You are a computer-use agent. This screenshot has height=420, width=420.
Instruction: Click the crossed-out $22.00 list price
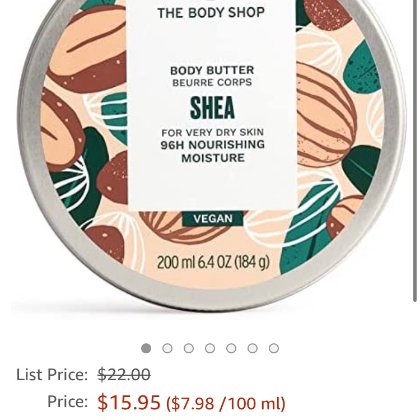point(124,374)
